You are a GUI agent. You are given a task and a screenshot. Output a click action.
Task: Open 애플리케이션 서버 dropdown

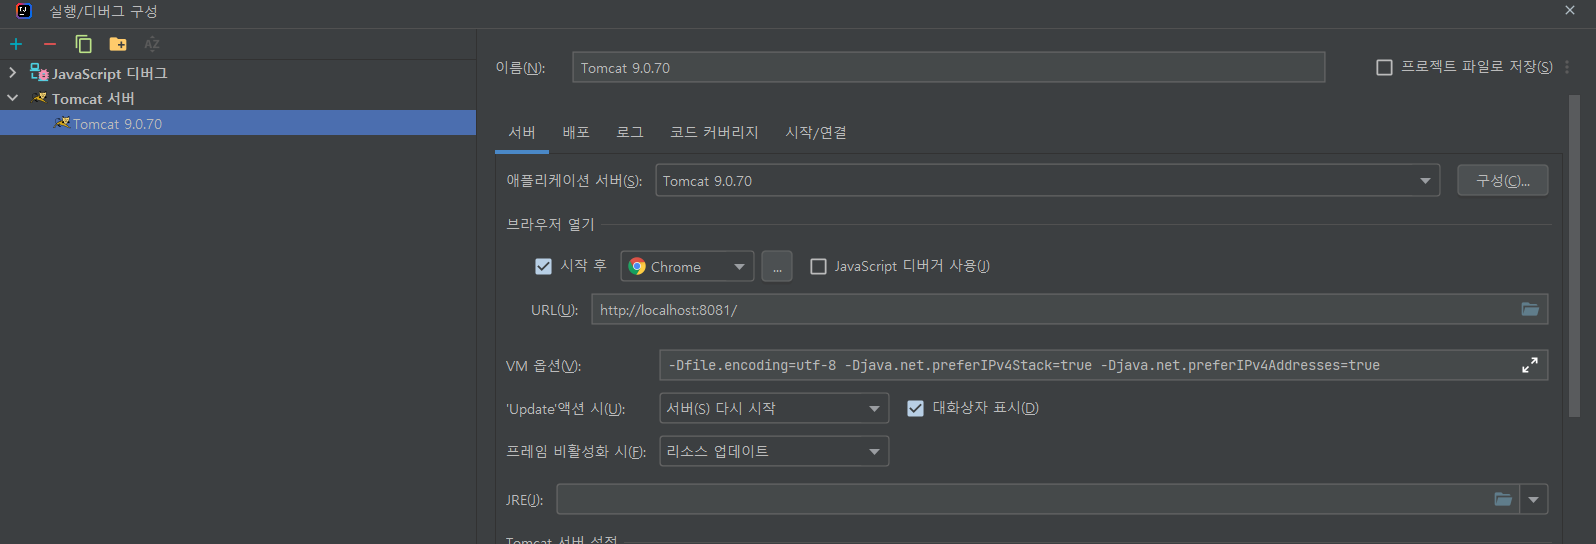coord(1047,181)
